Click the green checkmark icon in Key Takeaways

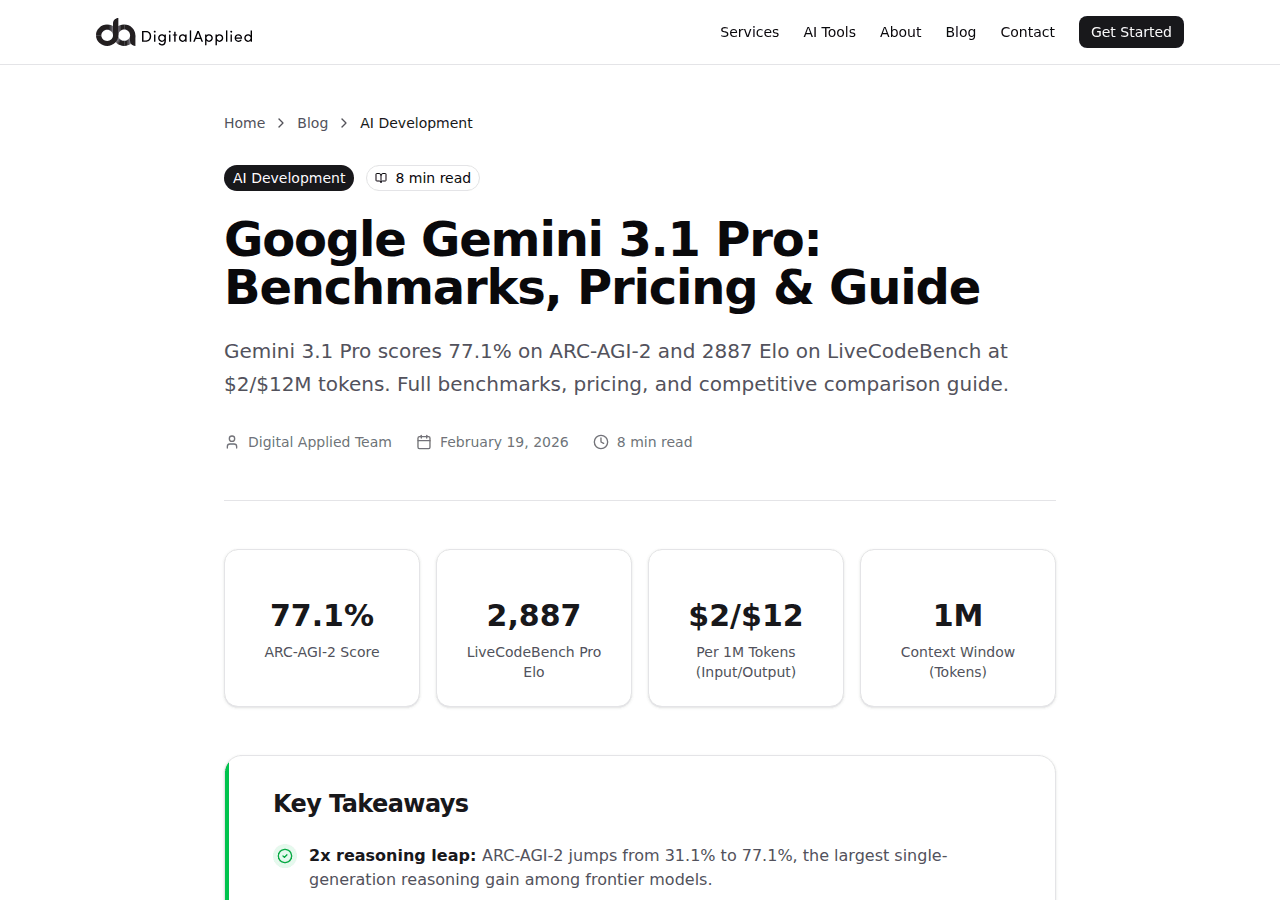click(285, 856)
